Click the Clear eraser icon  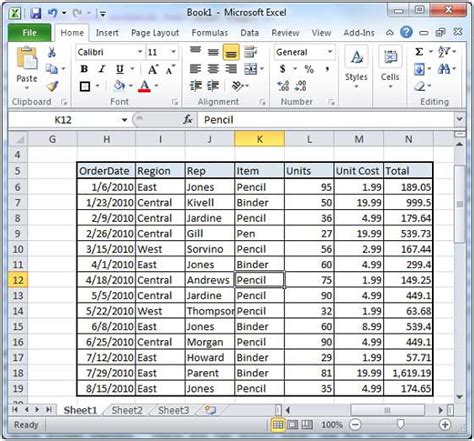coord(420,86)
